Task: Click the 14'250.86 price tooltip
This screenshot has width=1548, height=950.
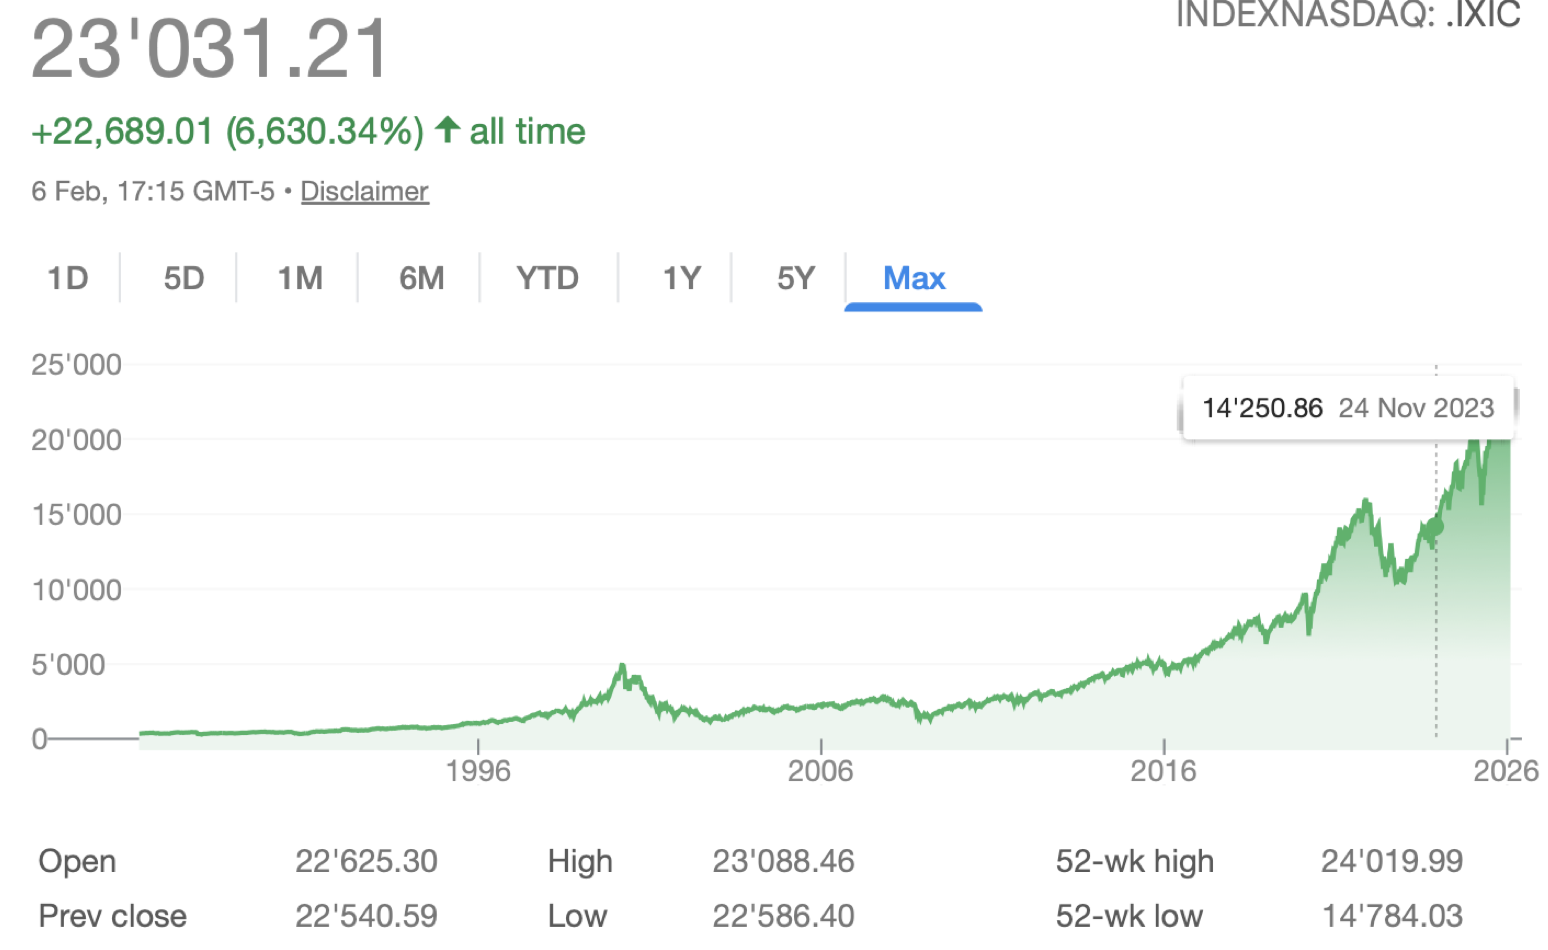Action: coord(1262,408)
